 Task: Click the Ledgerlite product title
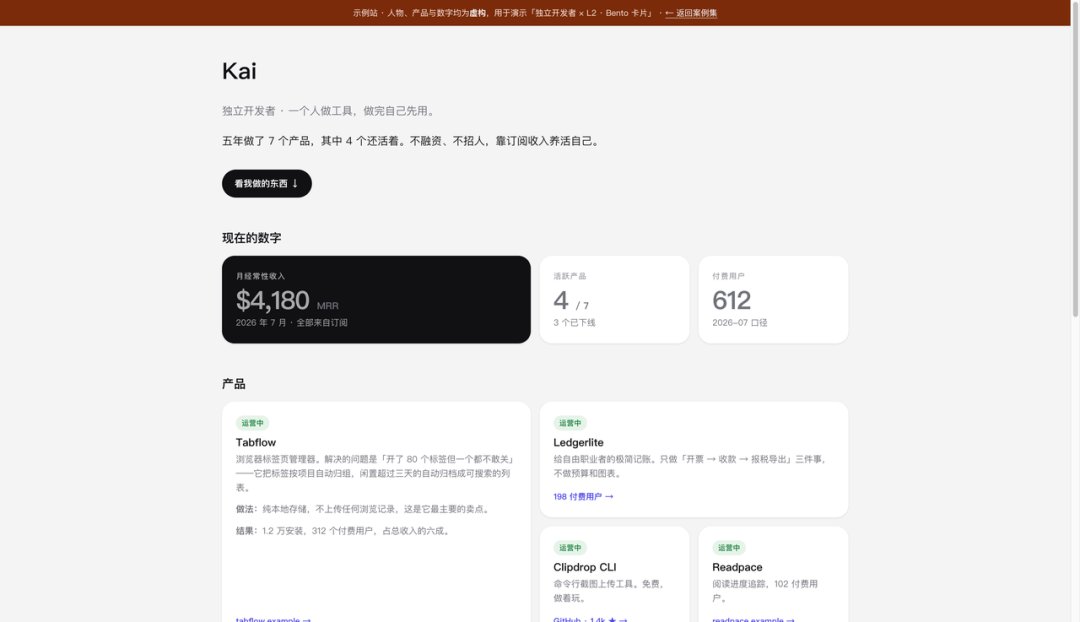click(x=578, y=442)
